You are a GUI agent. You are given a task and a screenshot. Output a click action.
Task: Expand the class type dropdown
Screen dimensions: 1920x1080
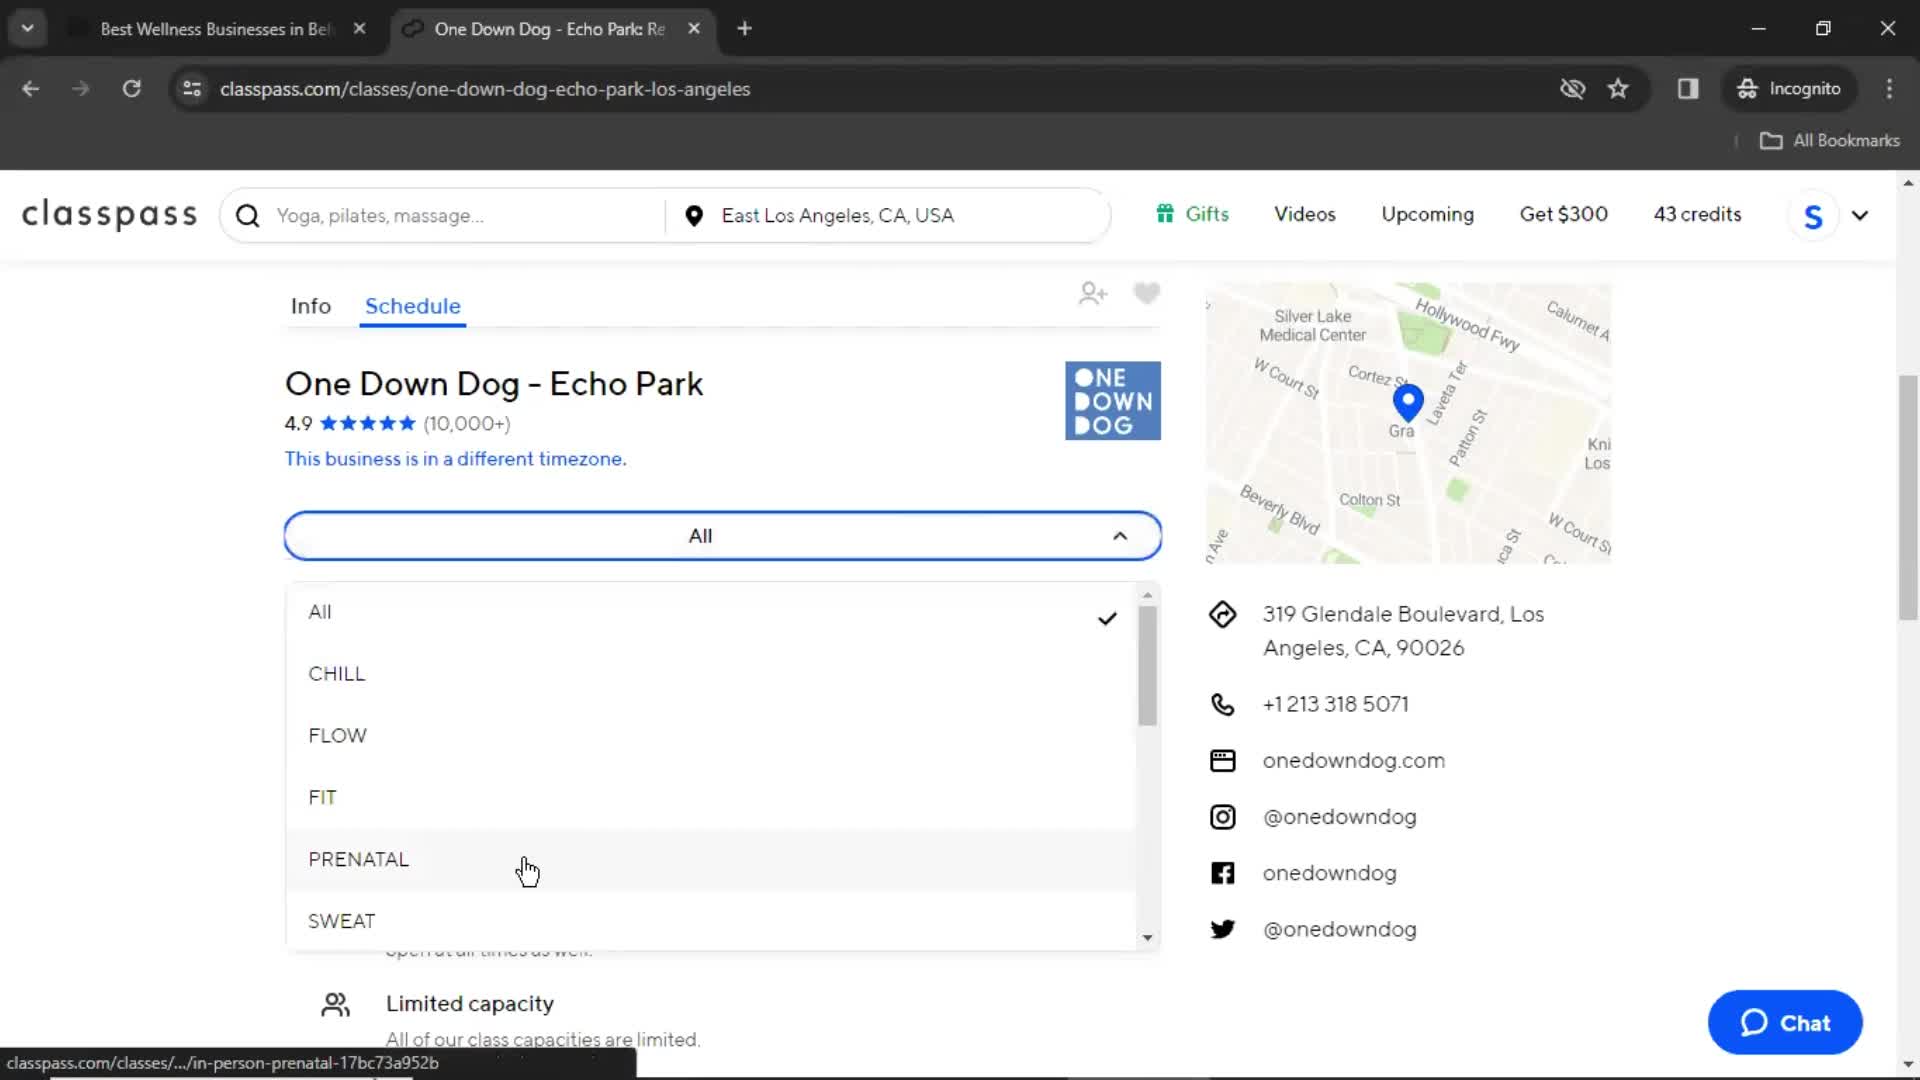coord(721,535)
